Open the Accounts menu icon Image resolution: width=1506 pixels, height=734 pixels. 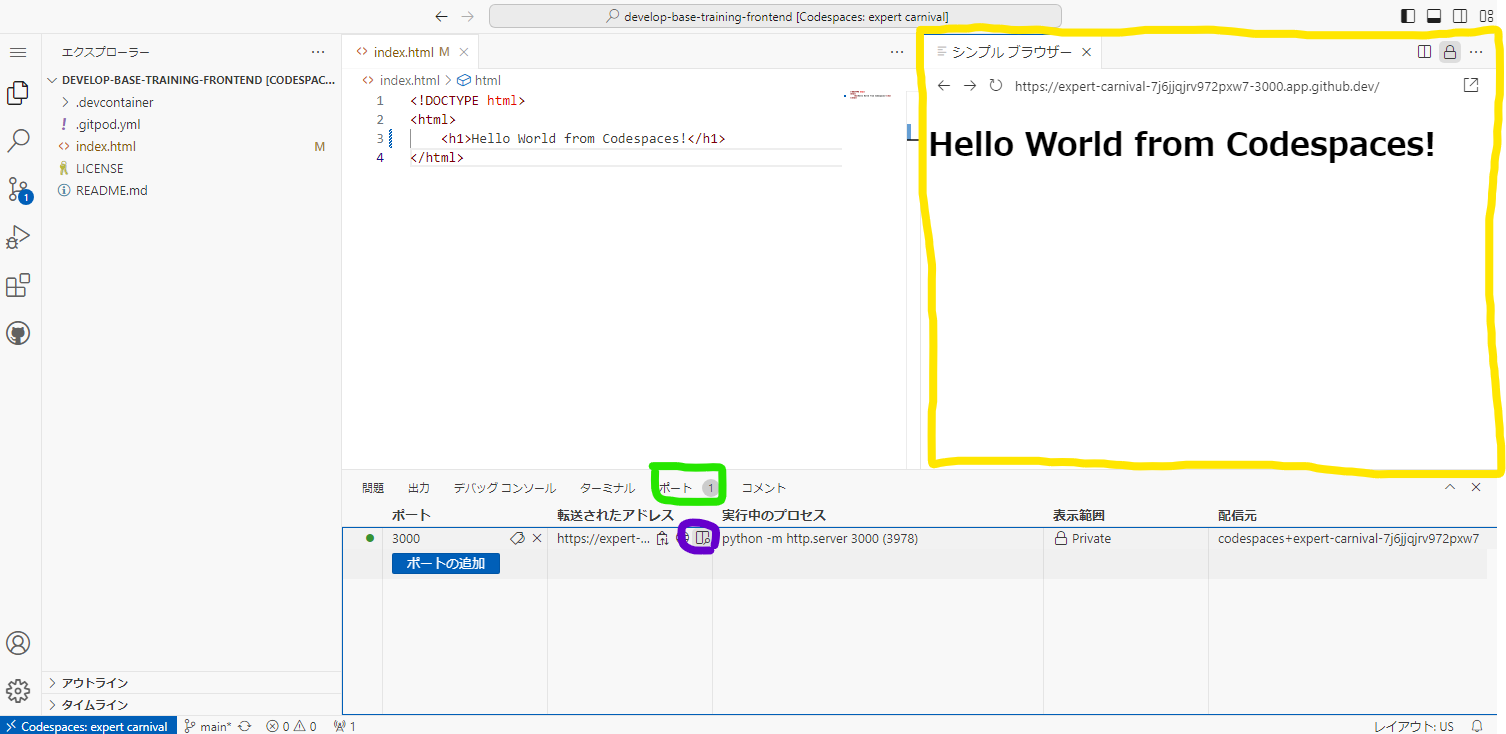tap(18, 643)
